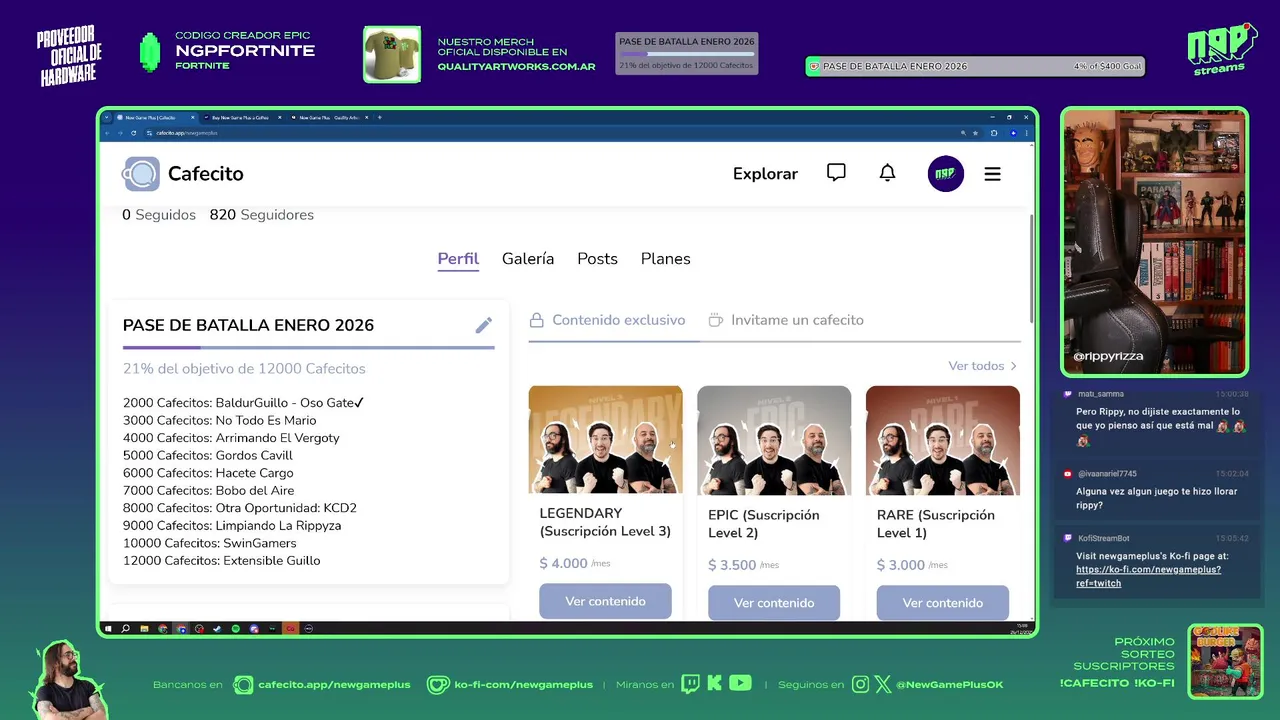
Task: Click chat username mati_samma
Action: (x=1101, y=394)
